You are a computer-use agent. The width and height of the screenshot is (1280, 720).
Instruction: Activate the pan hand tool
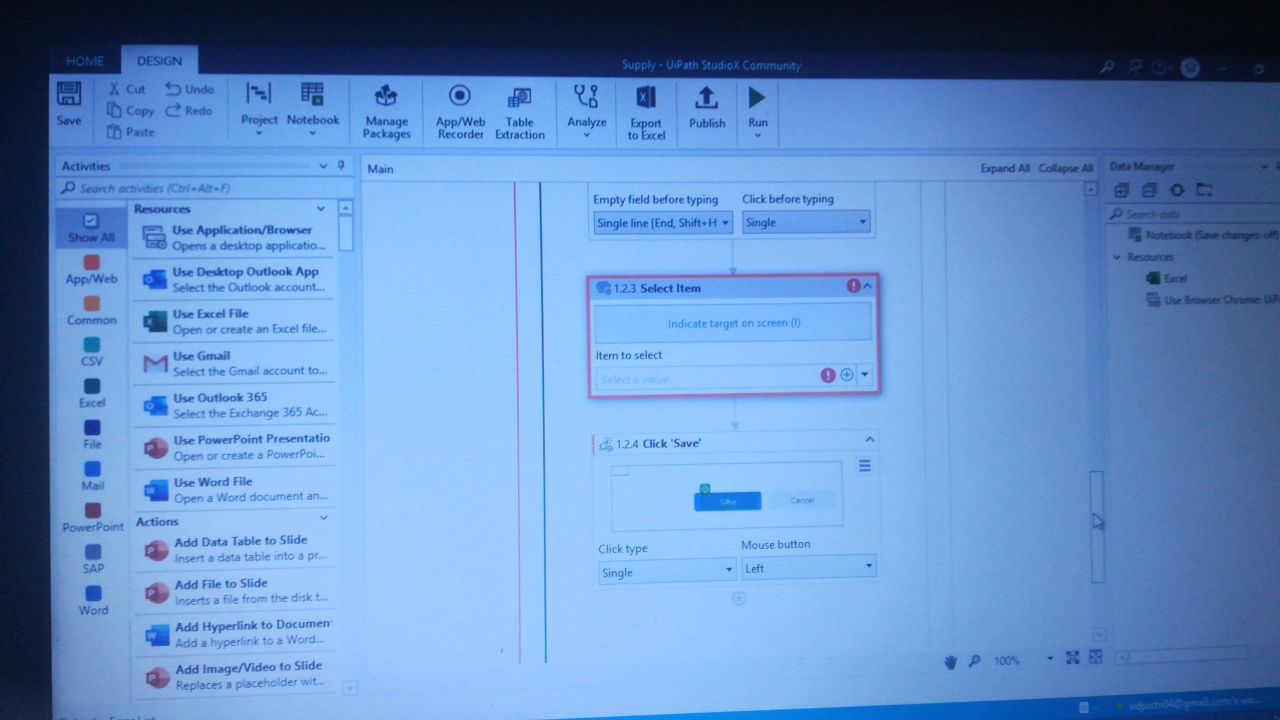(x=952, y=661)
